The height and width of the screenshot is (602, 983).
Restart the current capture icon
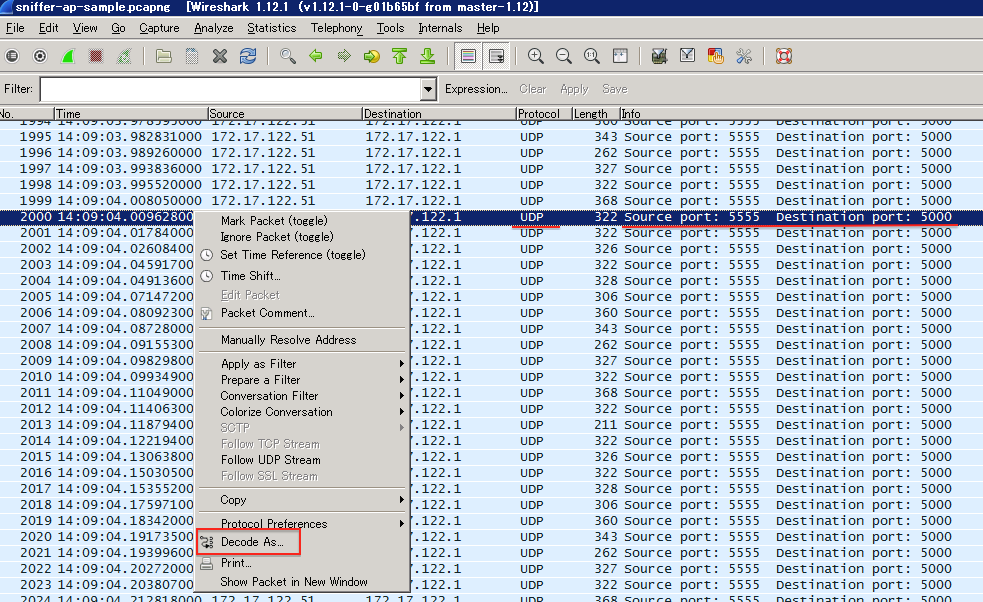pos(124,56)
